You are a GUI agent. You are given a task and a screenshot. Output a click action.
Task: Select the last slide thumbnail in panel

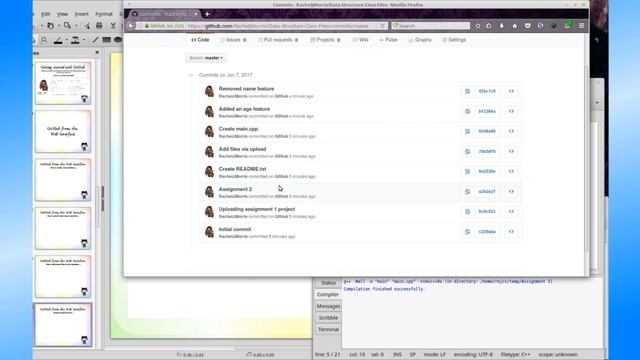coord(63,325)
